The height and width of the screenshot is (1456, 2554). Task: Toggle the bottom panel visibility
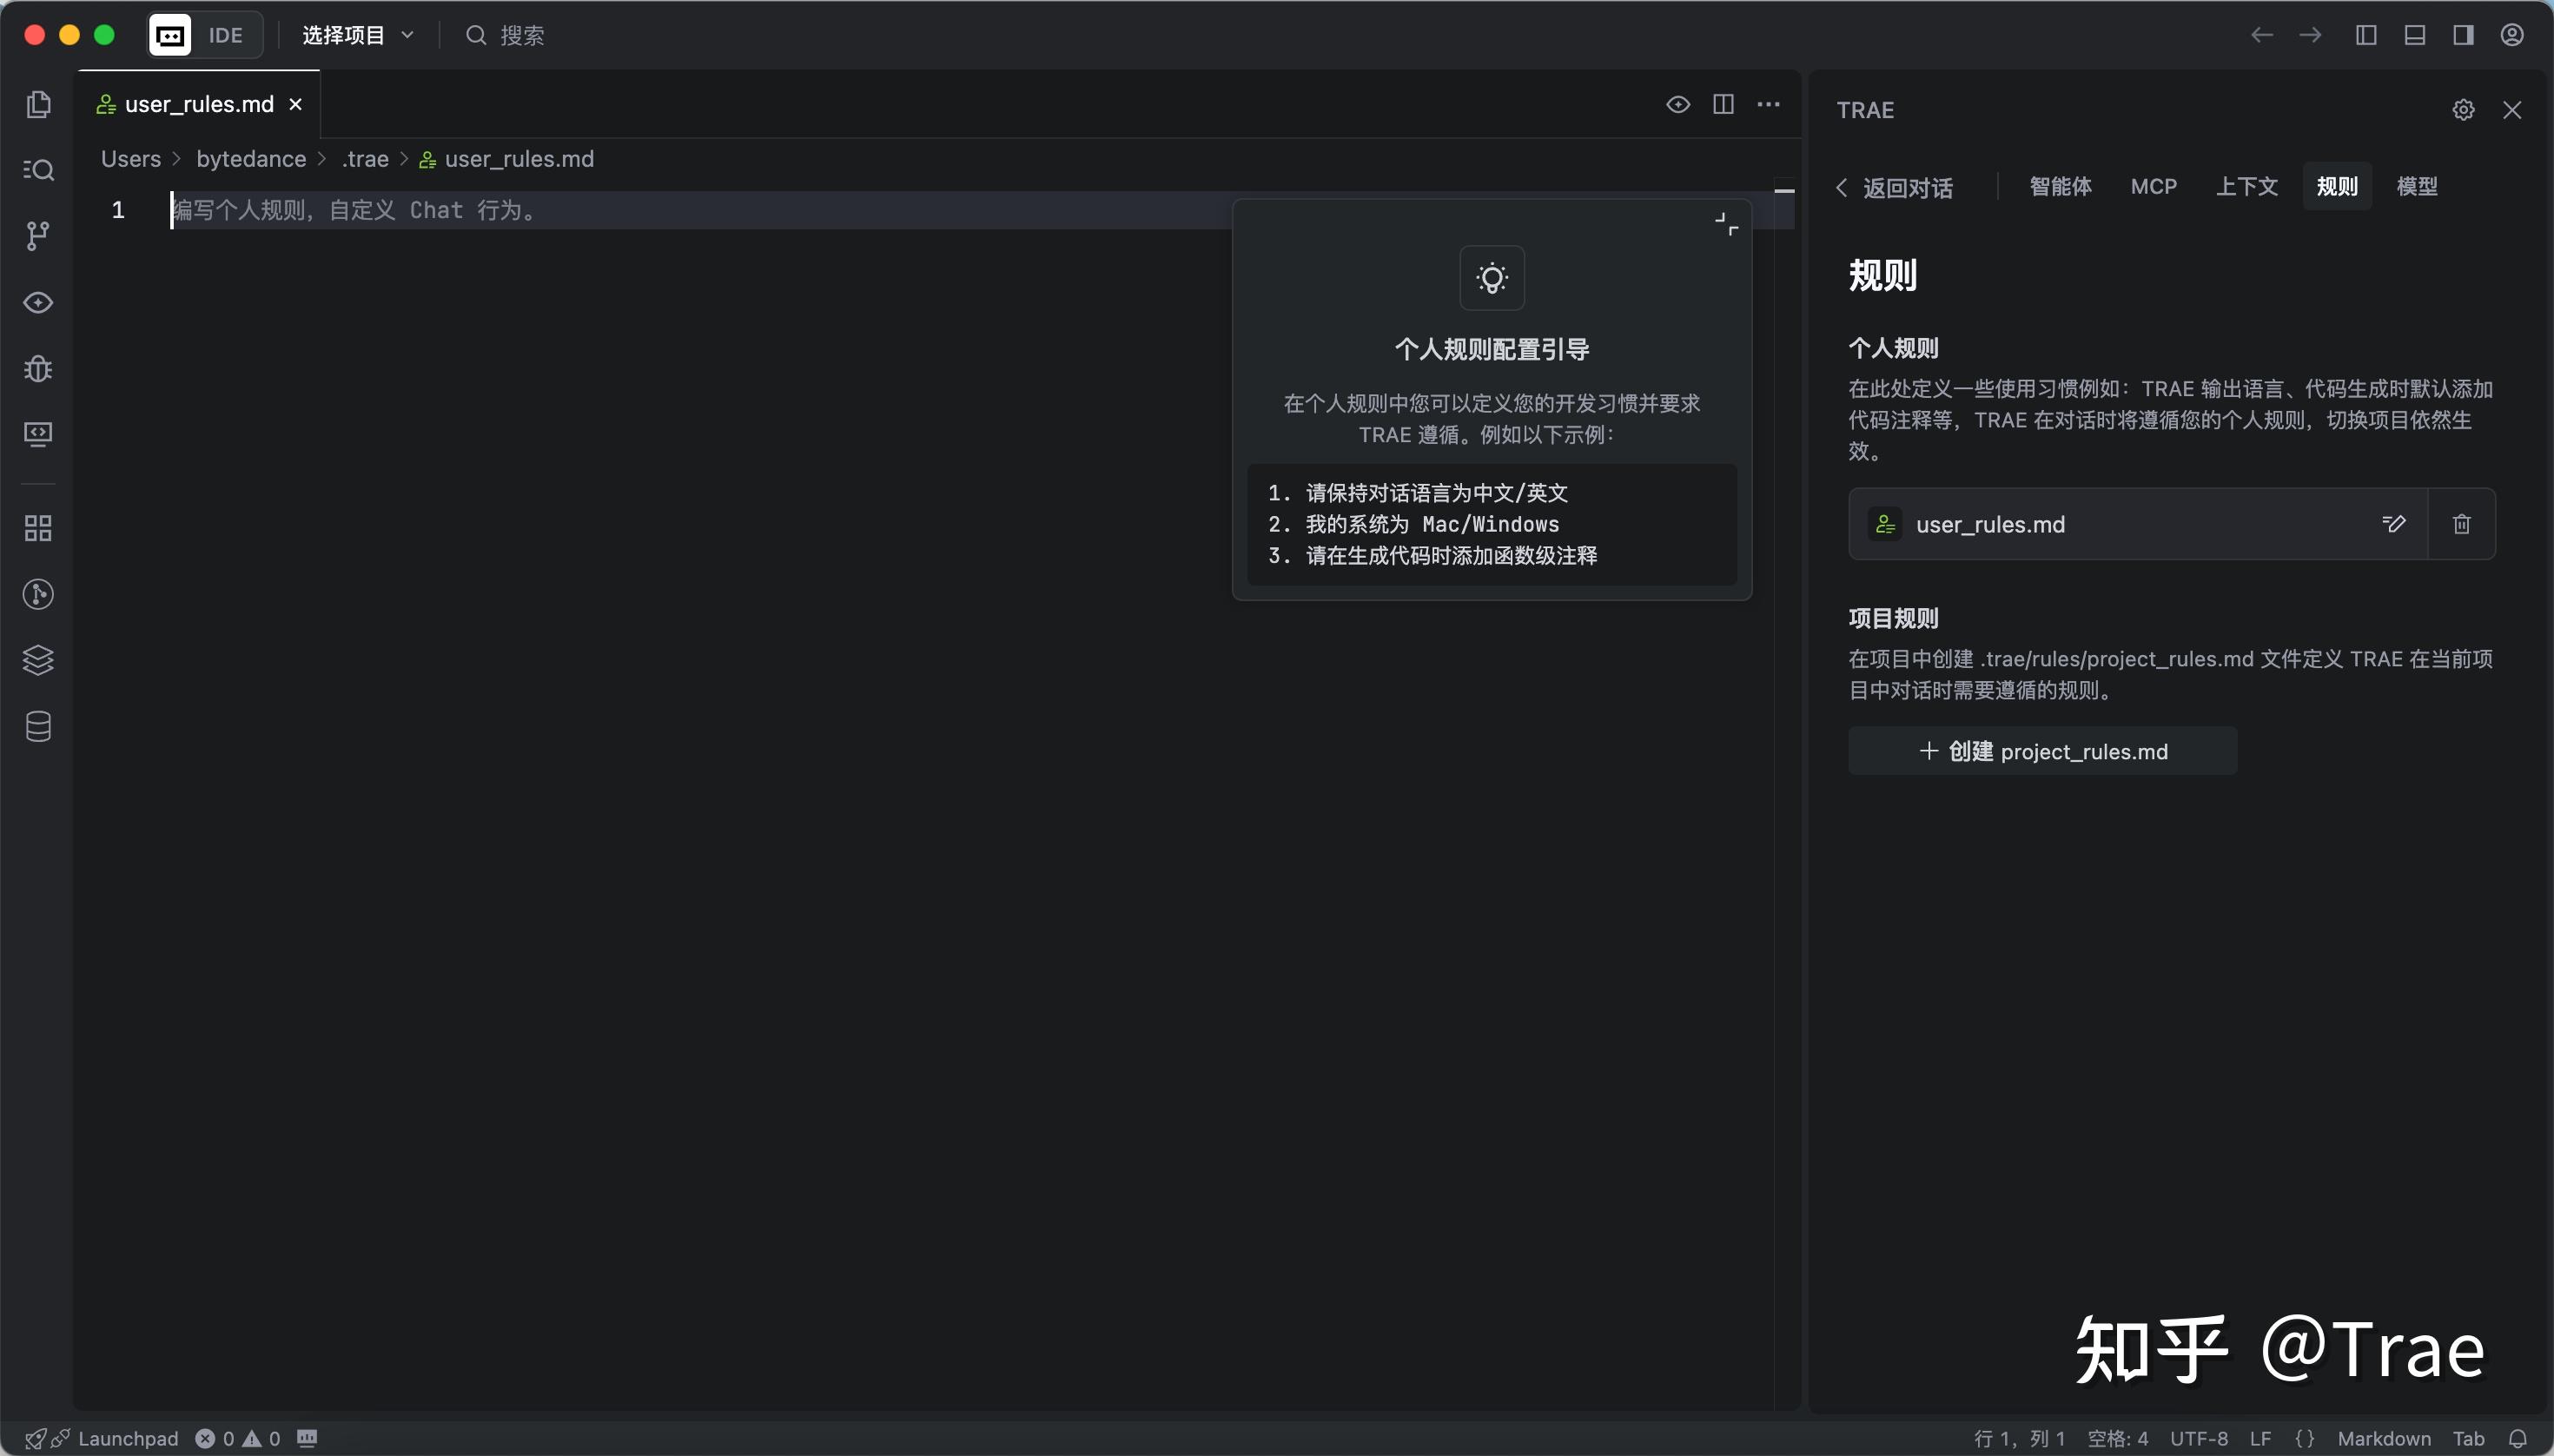2415,35
